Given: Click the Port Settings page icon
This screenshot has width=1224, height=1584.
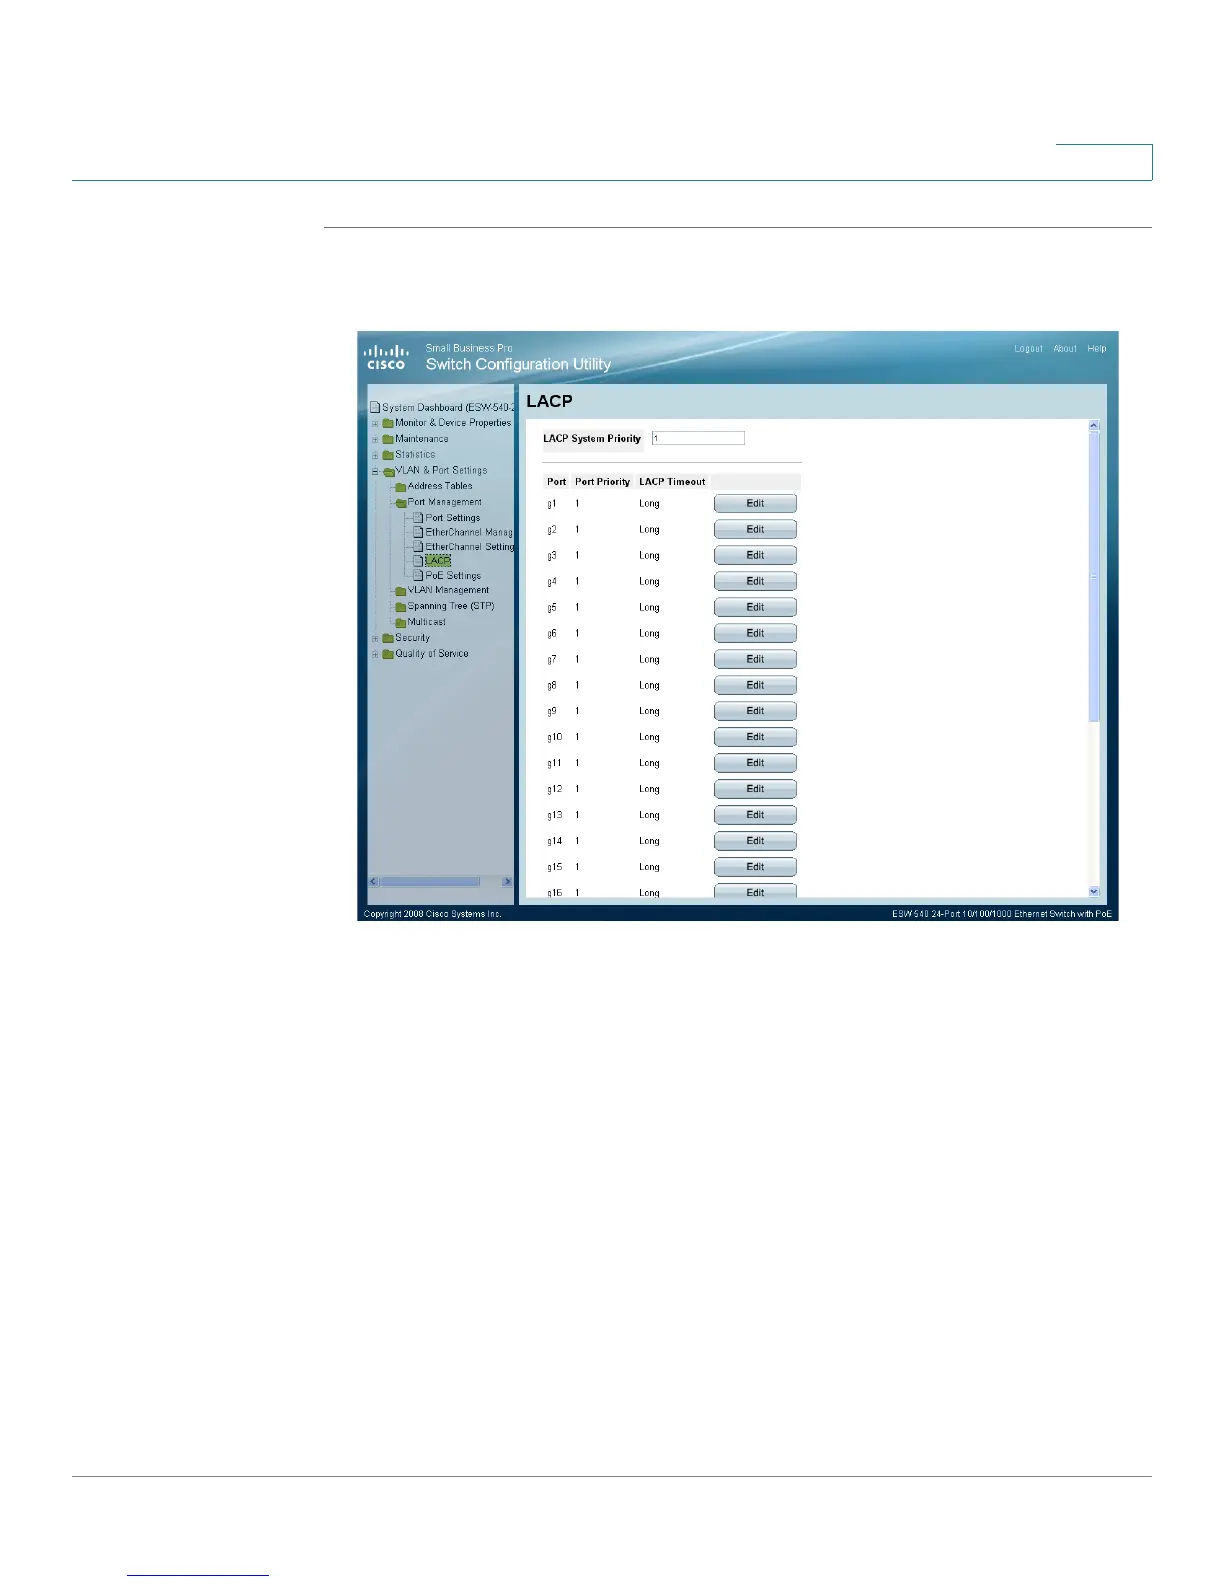Looking at the screenshot, I should point(418,518).
